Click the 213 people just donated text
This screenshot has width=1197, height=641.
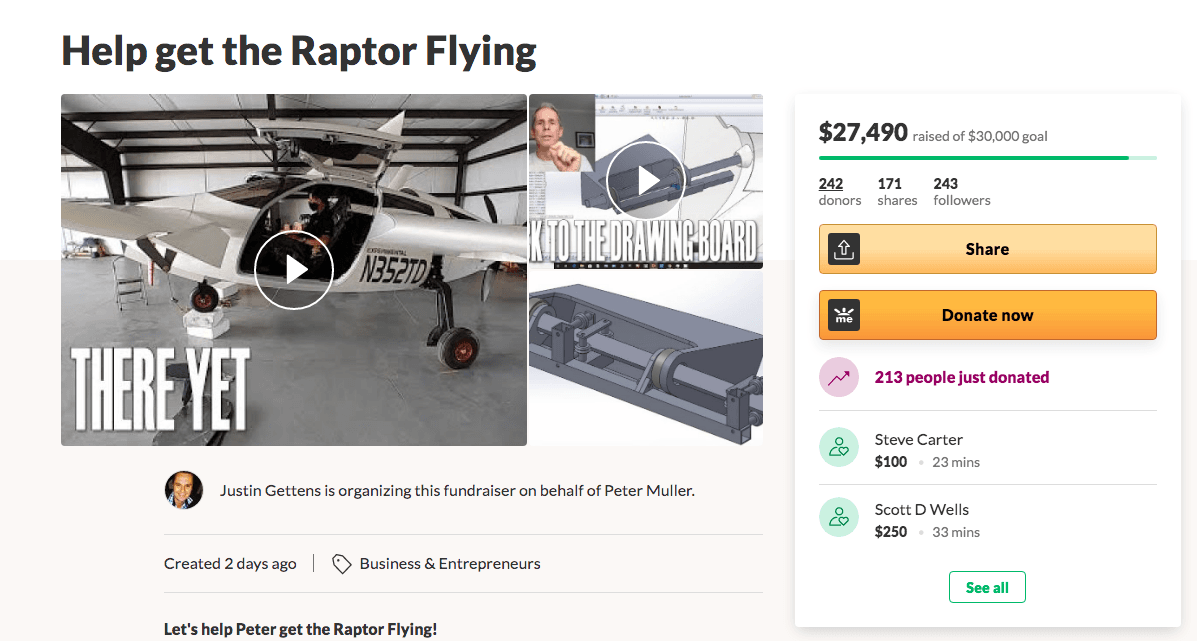coord(961,377)
